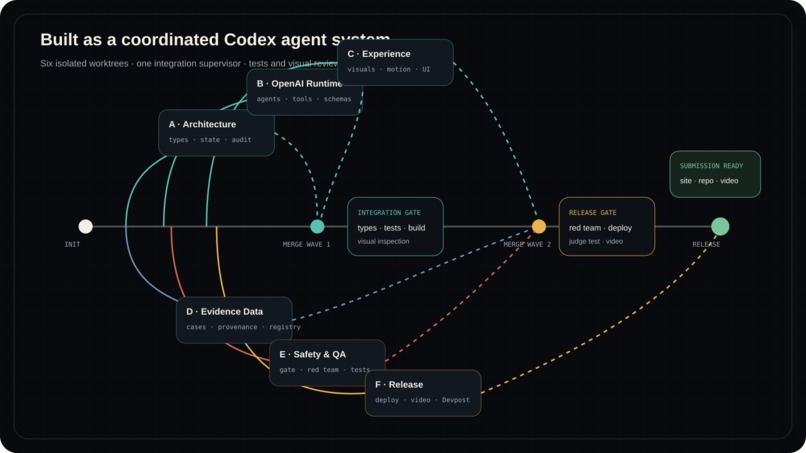Viewport: 806px width, 453px height.
Task: Click 'agents · tools · schemas' text
Action: (304, 99)
